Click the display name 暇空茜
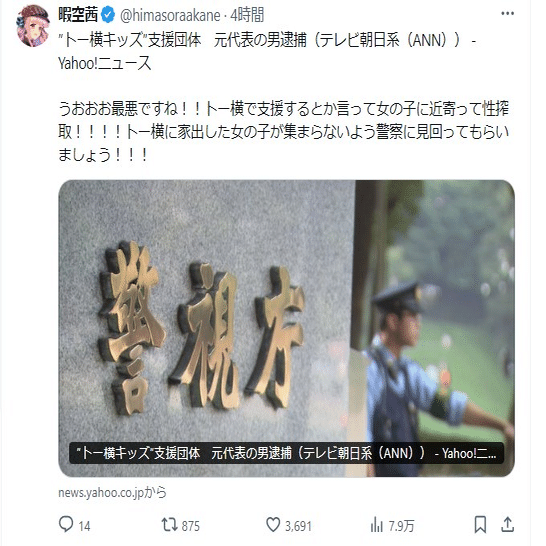Screen dimensions: 546x546 coord(78,15)
